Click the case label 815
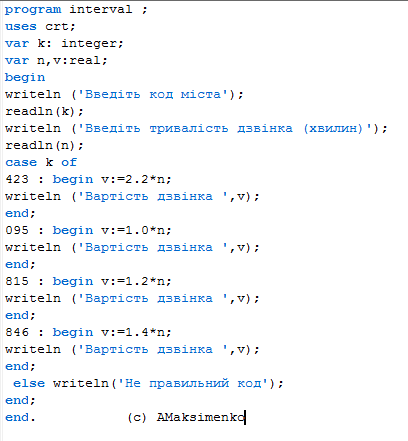The image size is (408, 441). pyautogui.click(x=17, y=281)
